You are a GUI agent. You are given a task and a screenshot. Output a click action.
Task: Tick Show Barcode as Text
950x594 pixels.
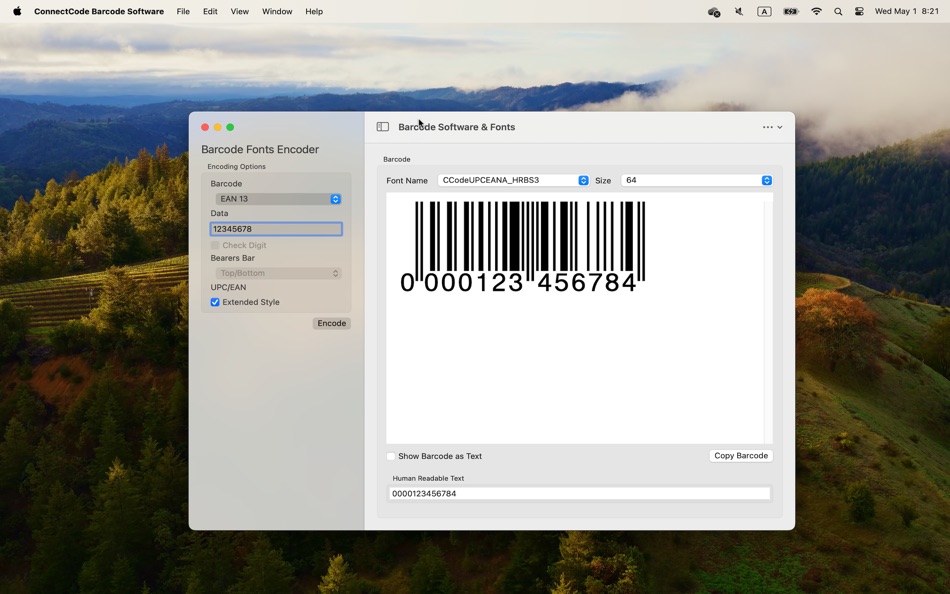(391, 456)
